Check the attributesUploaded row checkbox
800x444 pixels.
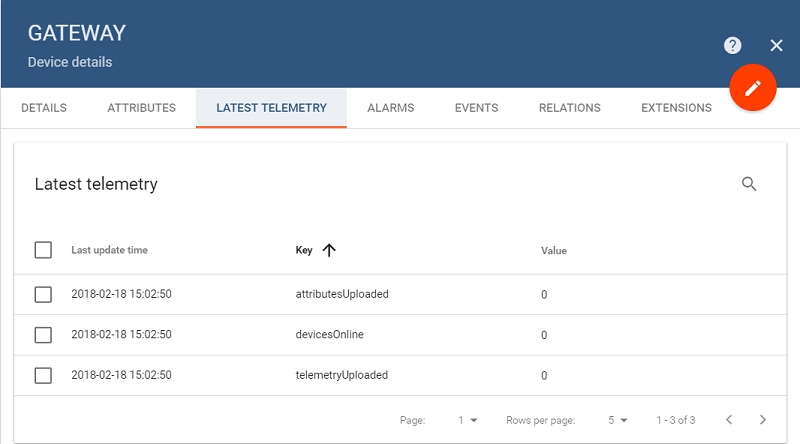click(43, 294)
